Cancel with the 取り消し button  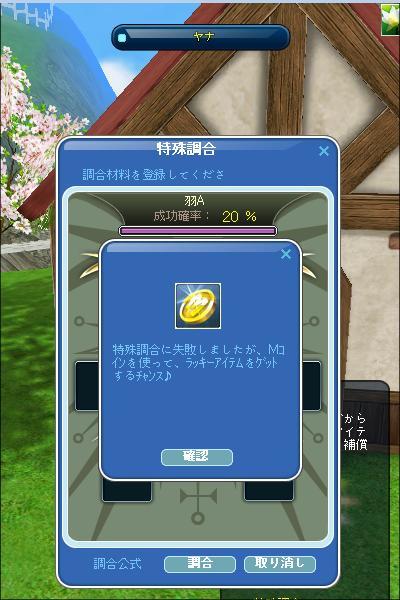point(280,564)
